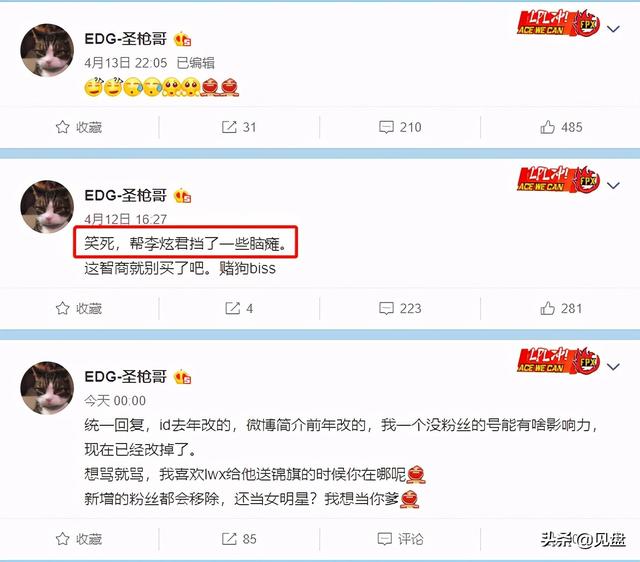The image size is (640, 562).
Task: Open the cat avatar on the third post
Action: [47, 388]
